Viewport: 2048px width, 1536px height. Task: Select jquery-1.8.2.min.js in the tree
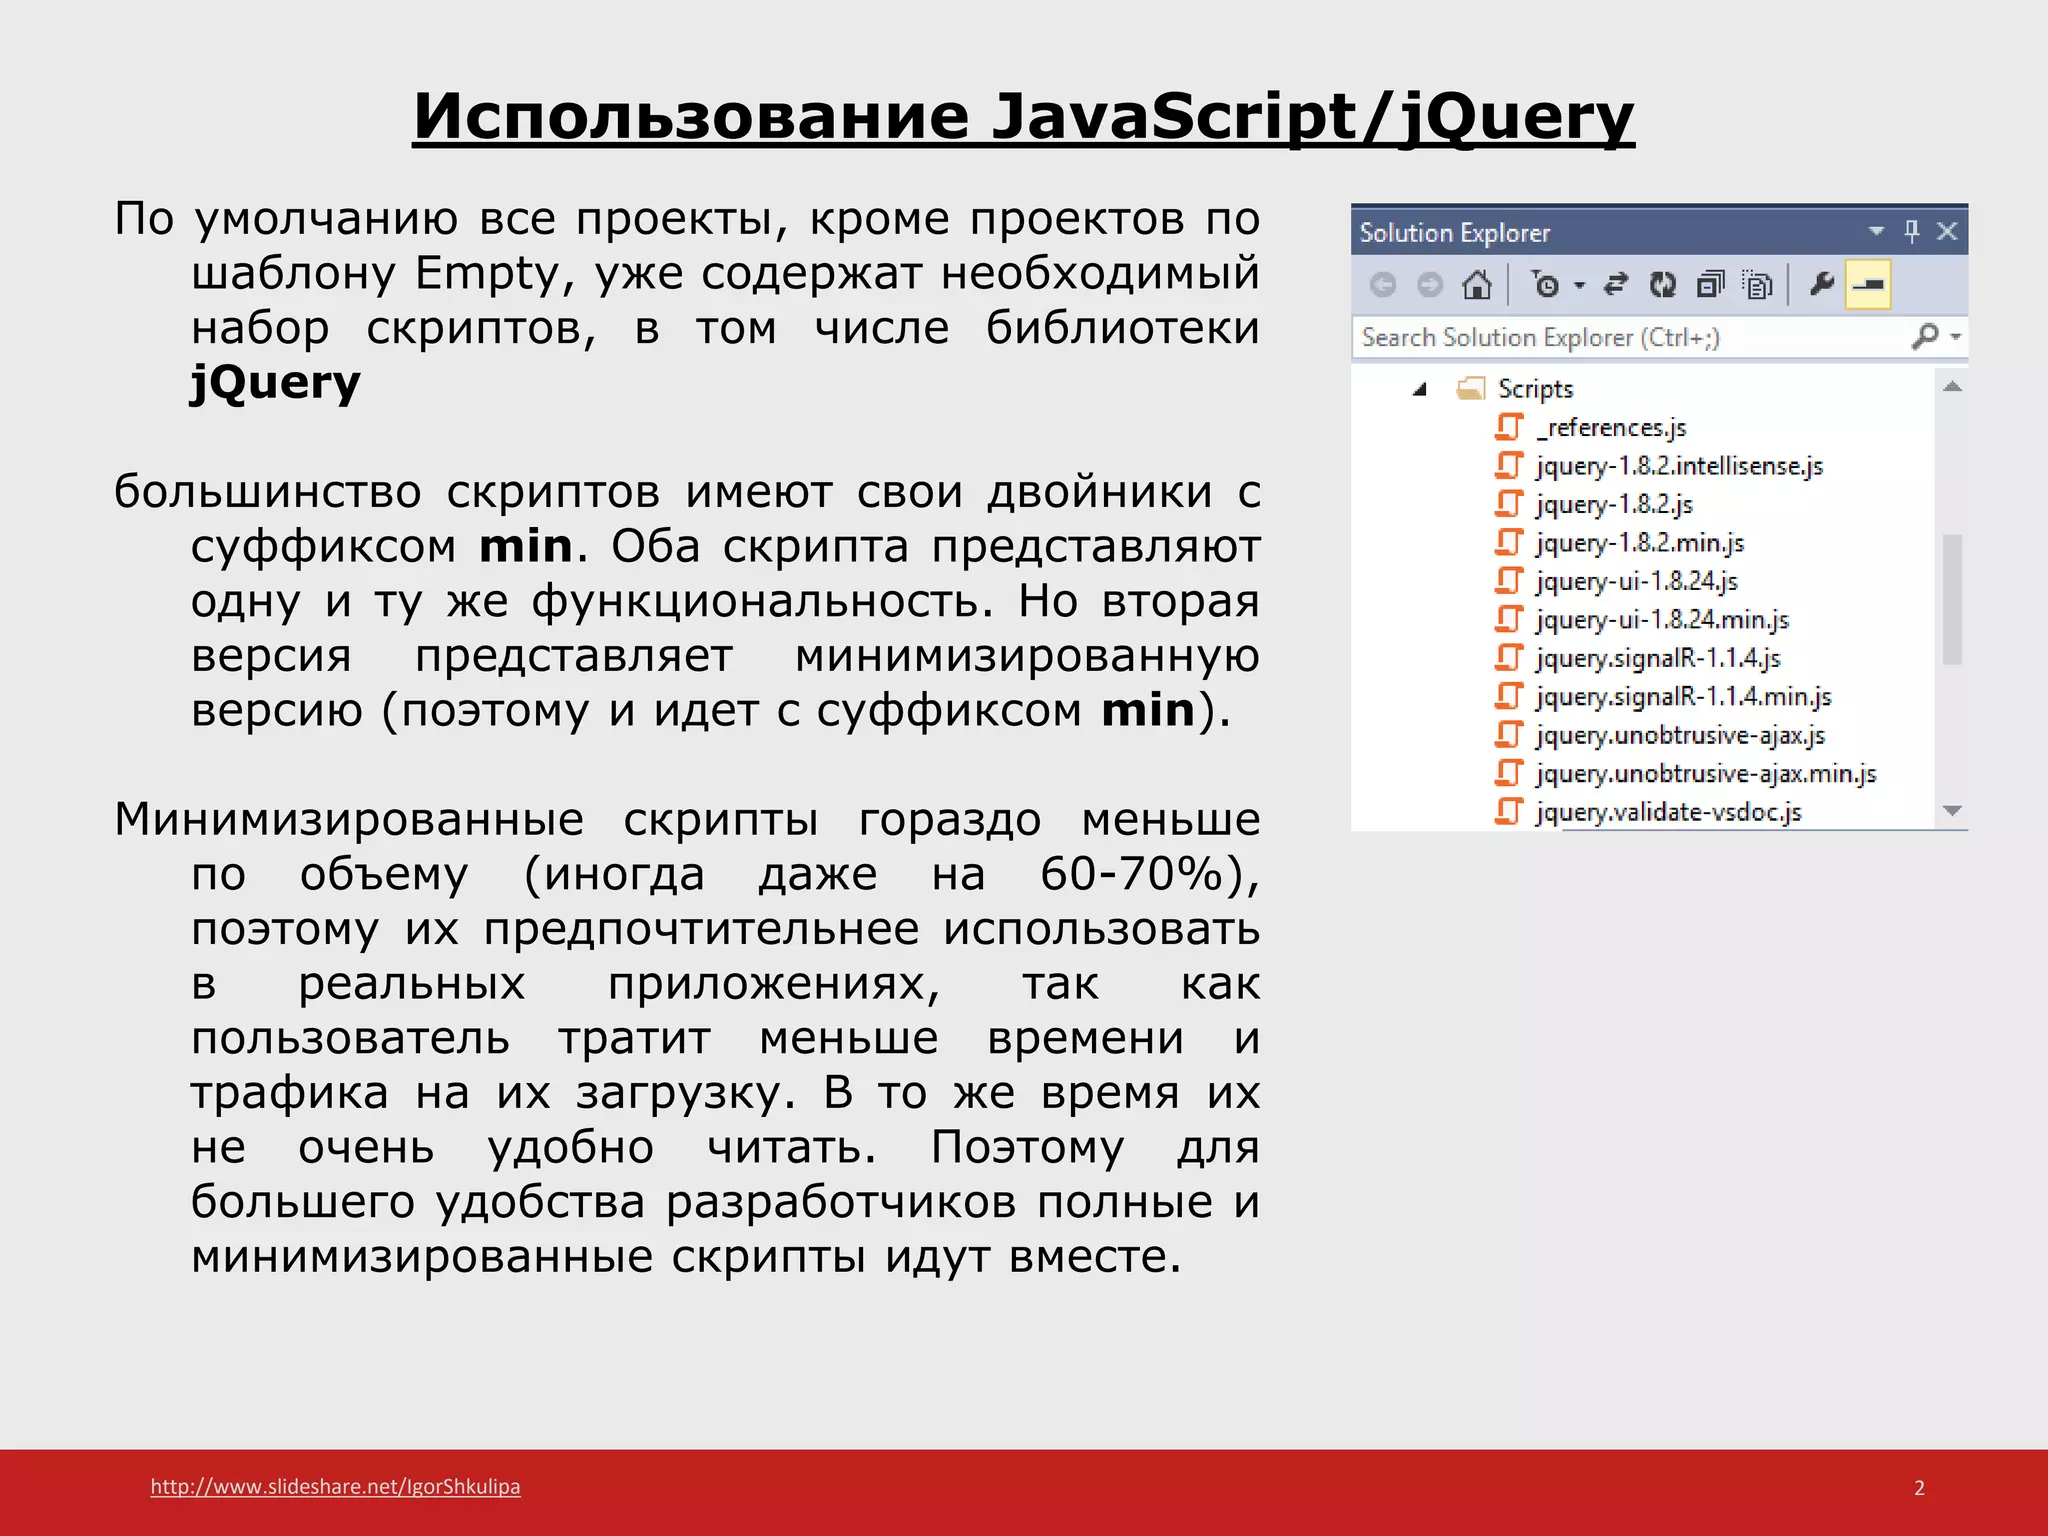pos(1640,543)
